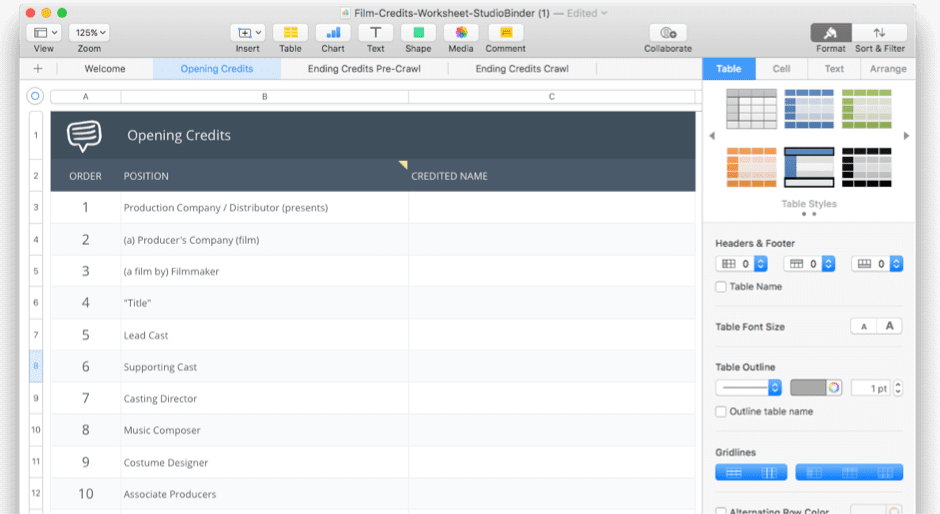Open the Edited title dropdown chevron
This screenshot has height=514, width=940.
tap(604, 13)
